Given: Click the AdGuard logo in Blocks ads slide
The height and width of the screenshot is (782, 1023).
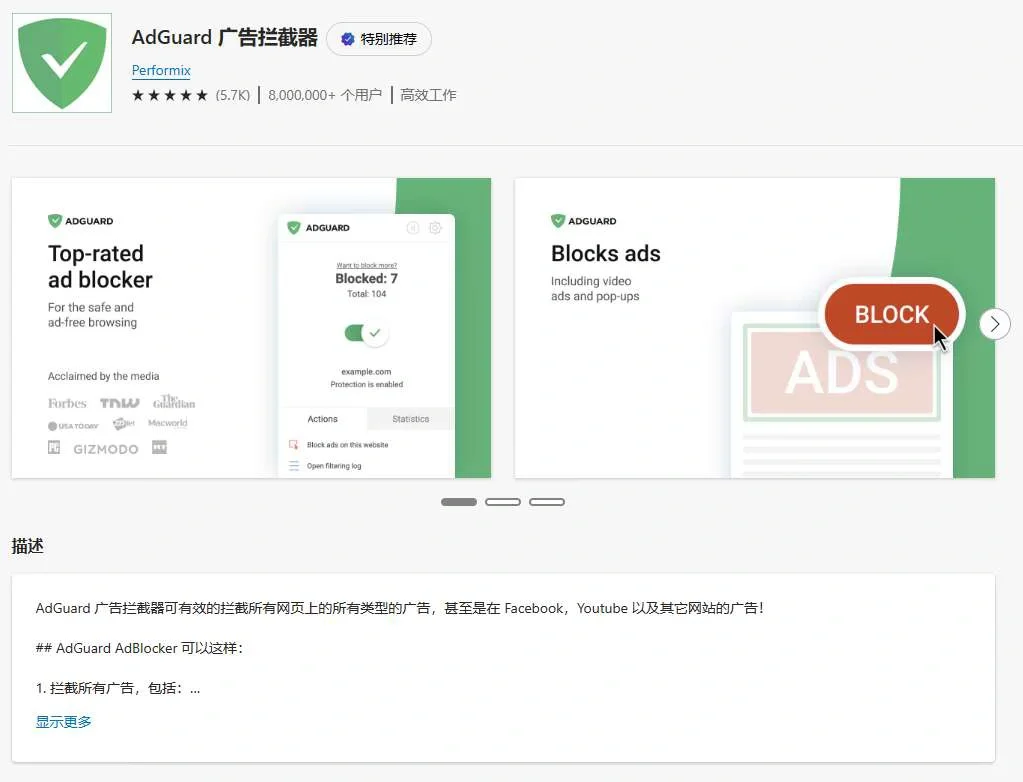Looking at the screenshot, I should pyautogui.click(x=584, y=221).
